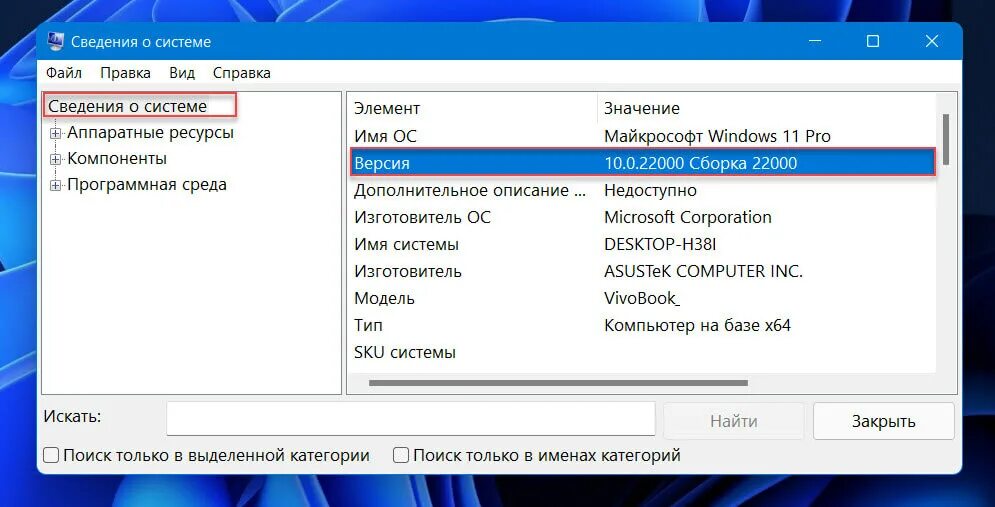Viewport: 995px width, 507px height.
Task: Select the Дополнительное описание row
Action: 642,190
